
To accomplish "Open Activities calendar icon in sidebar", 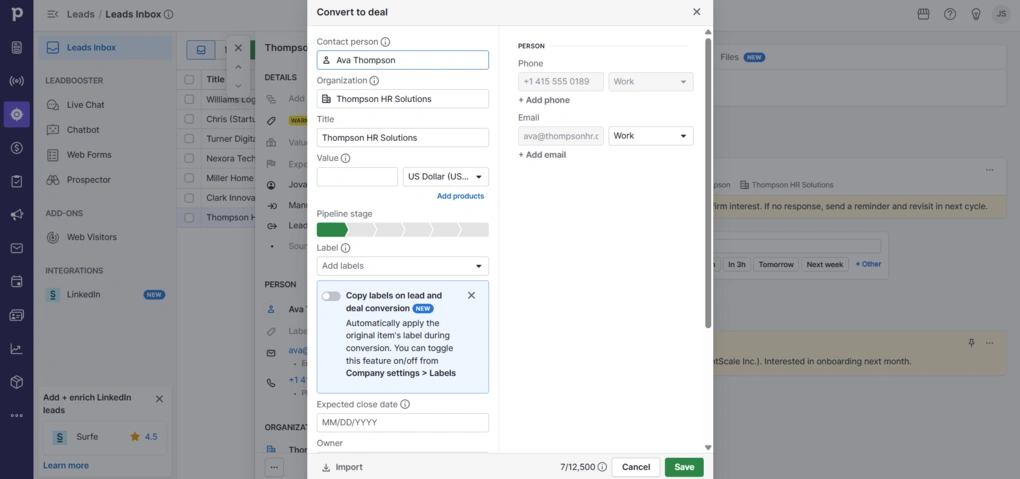I will [x=17, y=282].
